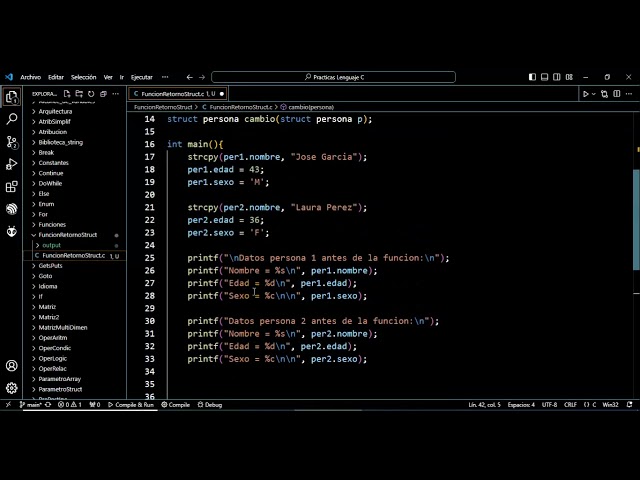640x480 pixels.
Task: Customize layout icon in title bar
Action: coord(569,77)
